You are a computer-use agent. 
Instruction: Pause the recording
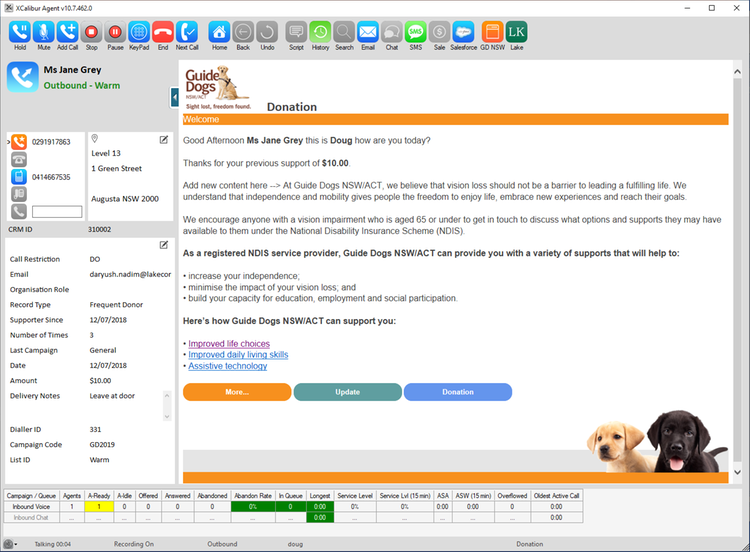(115, 33)
